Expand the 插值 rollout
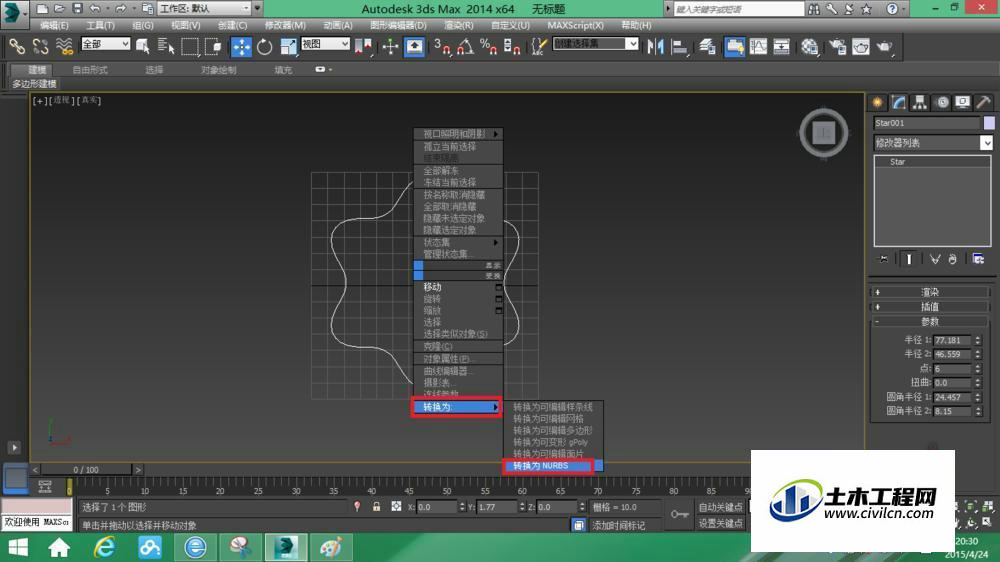1000x562 pixels. (x=929, y=307)
